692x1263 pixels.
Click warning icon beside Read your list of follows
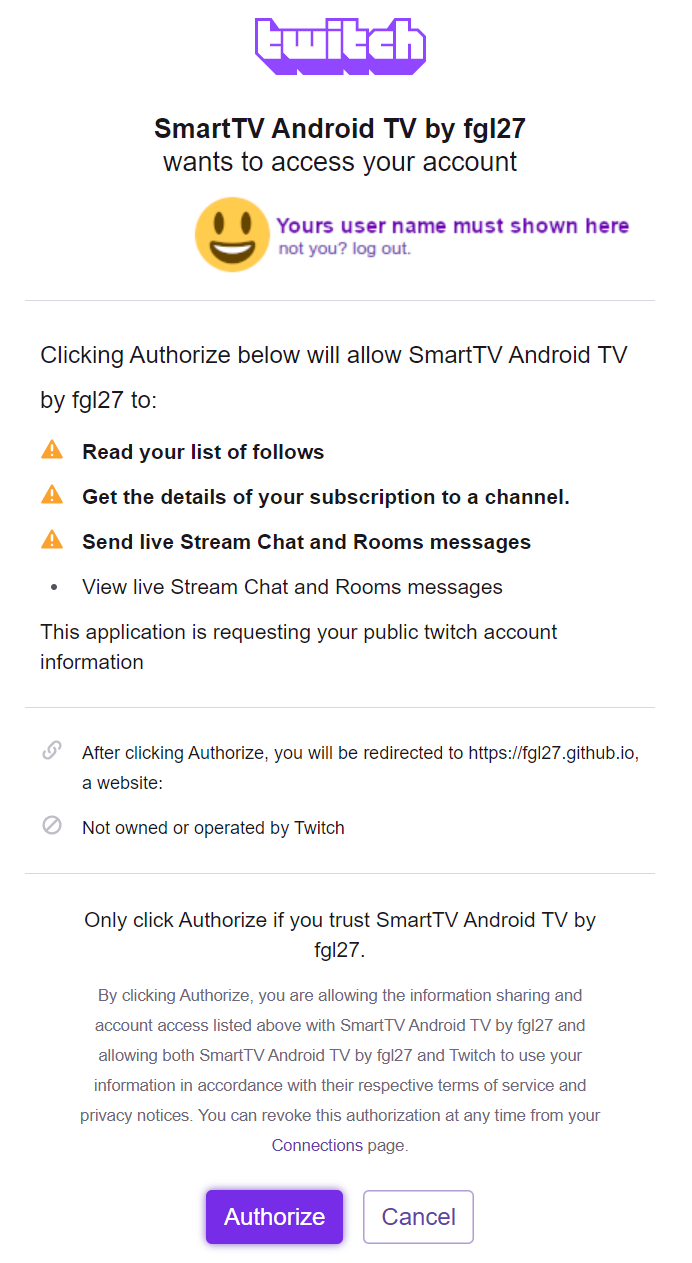52,451
